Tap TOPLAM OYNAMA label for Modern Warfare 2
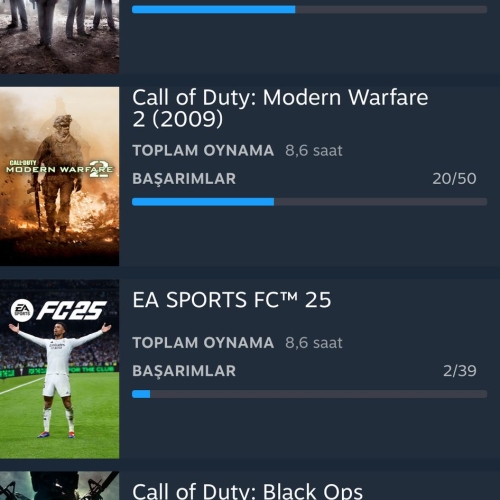This screenshot has width=500, height=500. pos(203,150)
